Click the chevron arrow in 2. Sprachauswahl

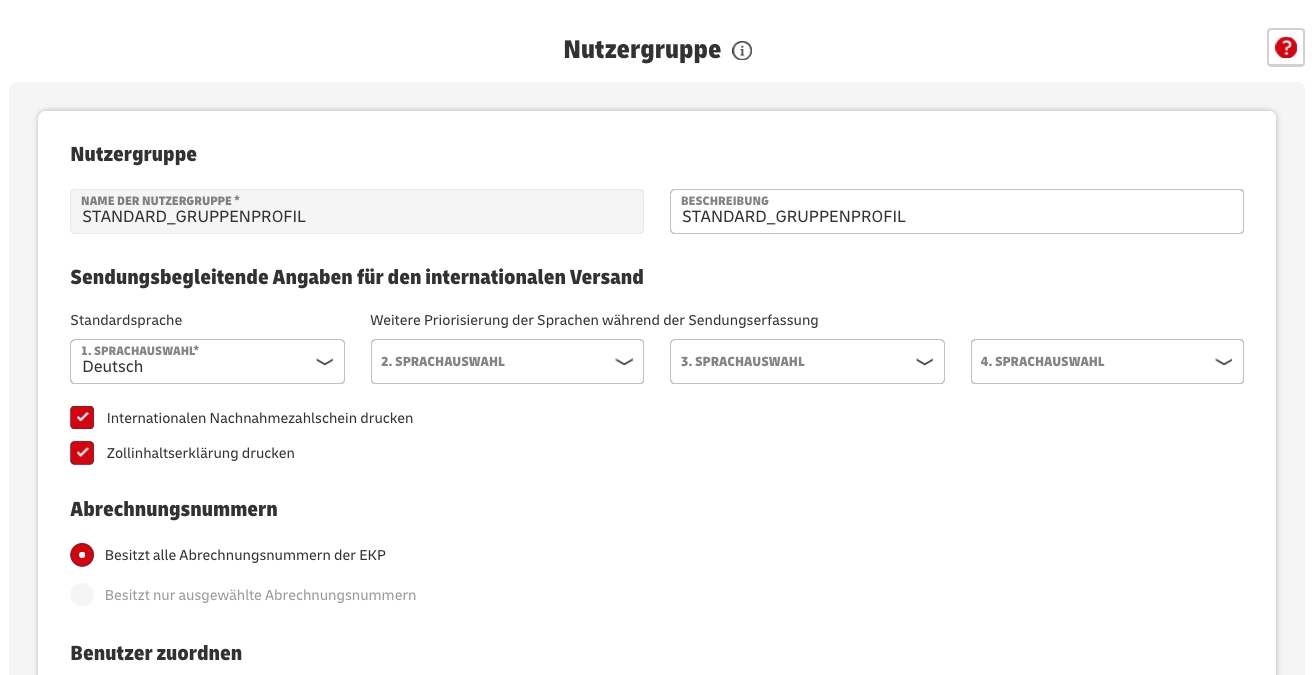click(x=624, y=362)
